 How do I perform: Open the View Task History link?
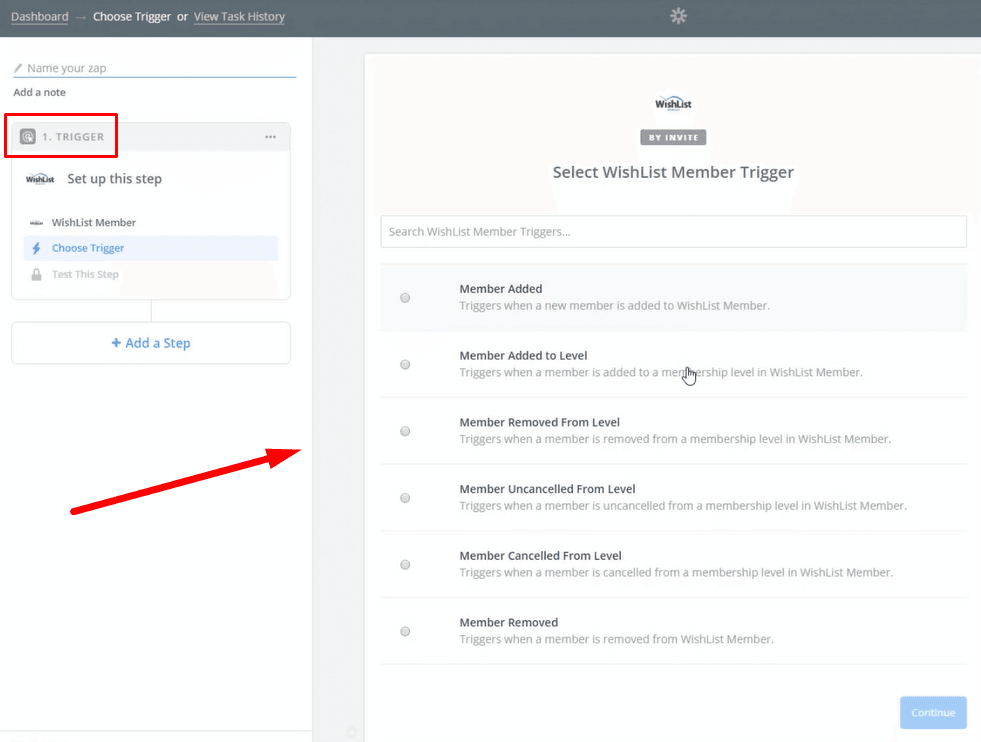[x=239, y=17]
